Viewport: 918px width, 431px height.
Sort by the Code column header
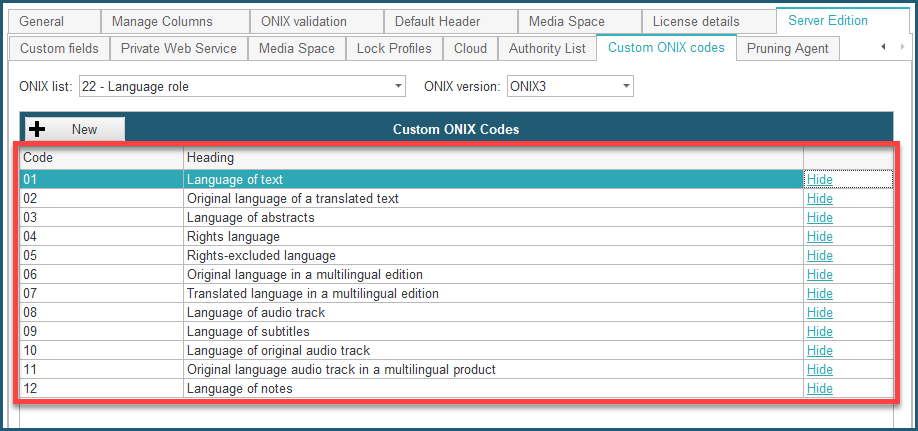click(x=100, y=158)
